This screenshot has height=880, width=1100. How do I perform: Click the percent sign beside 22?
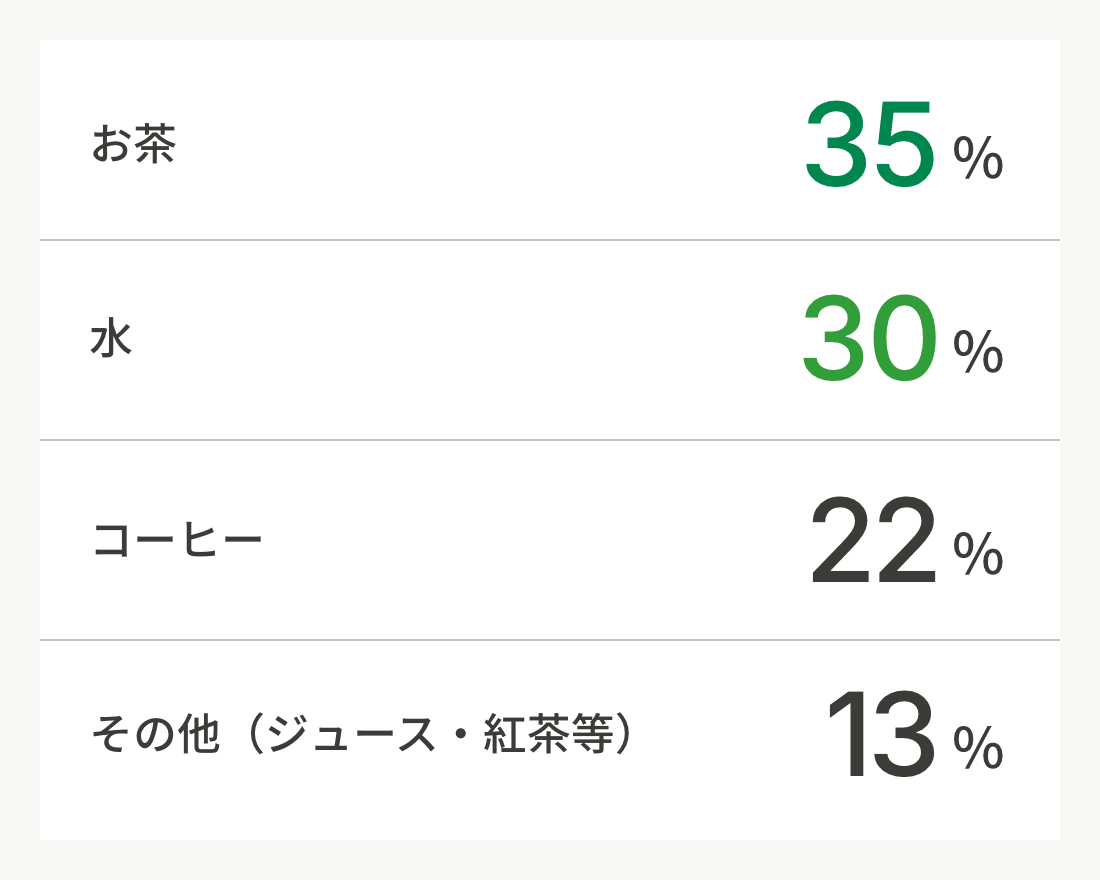978,554
